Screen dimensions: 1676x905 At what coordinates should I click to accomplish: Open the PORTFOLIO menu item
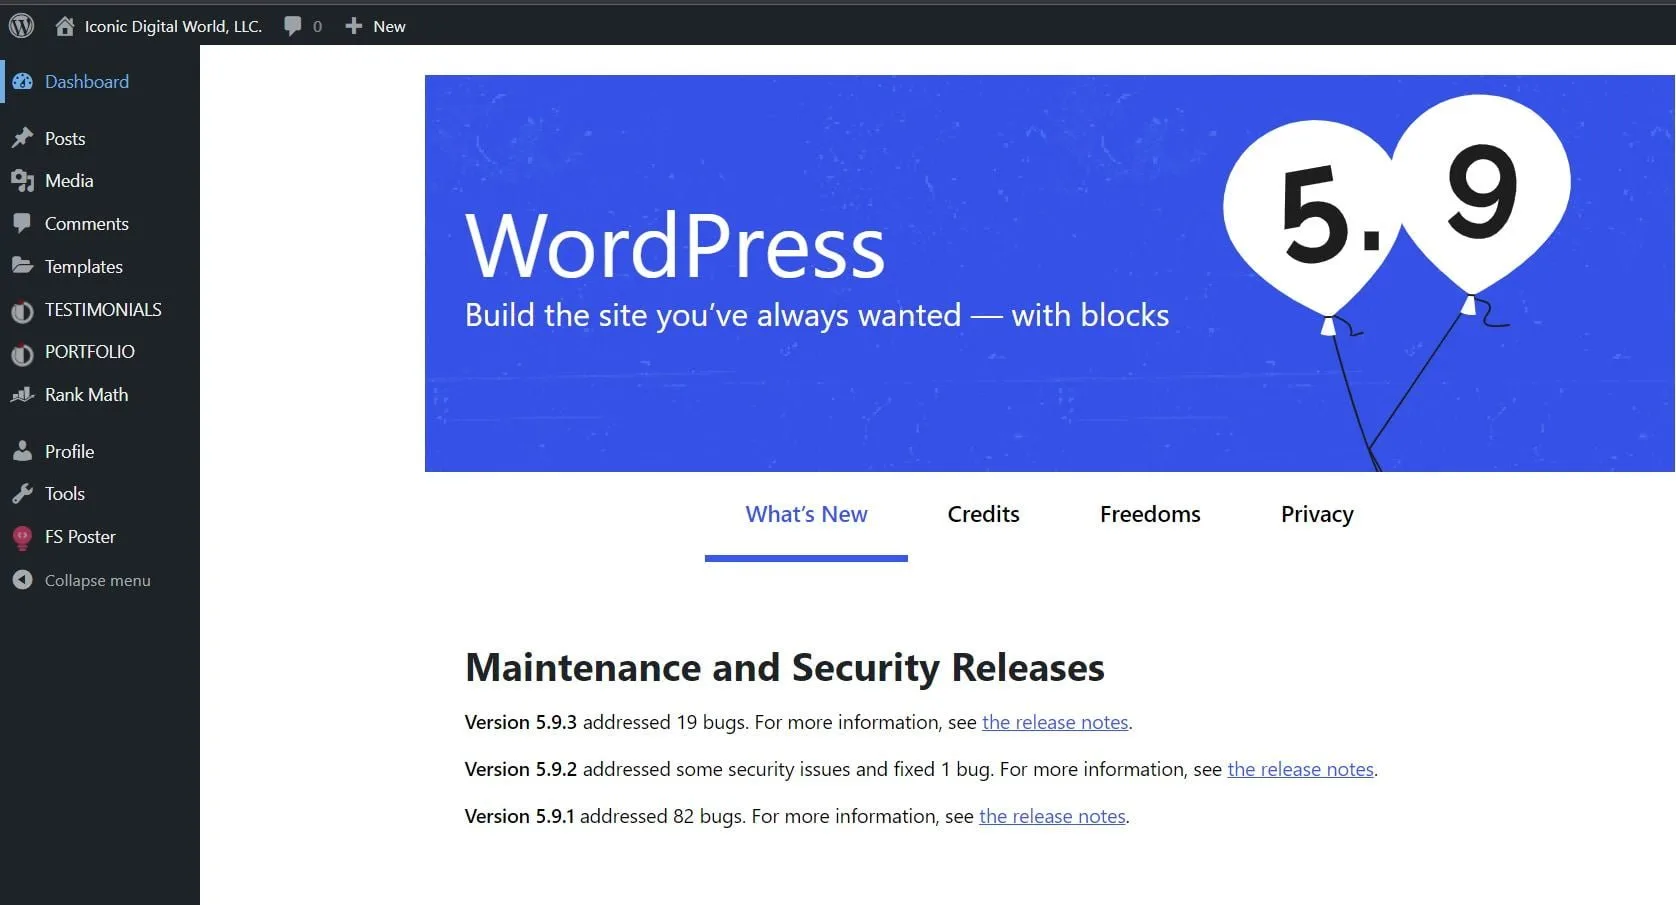(90, 352)
